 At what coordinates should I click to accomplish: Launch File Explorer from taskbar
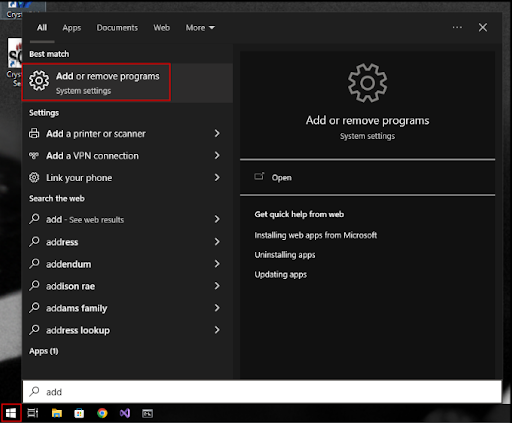57,413
